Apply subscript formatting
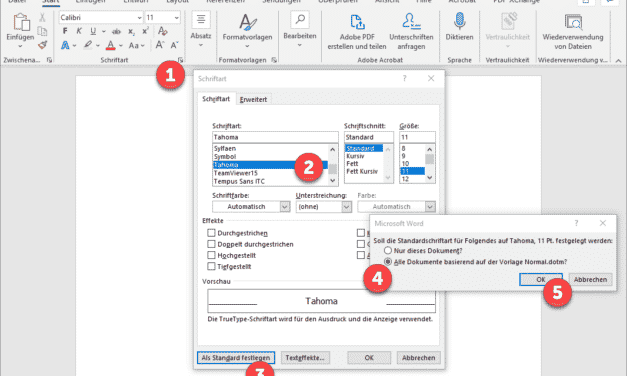627x376 pixels. click(x=131, y=31)
